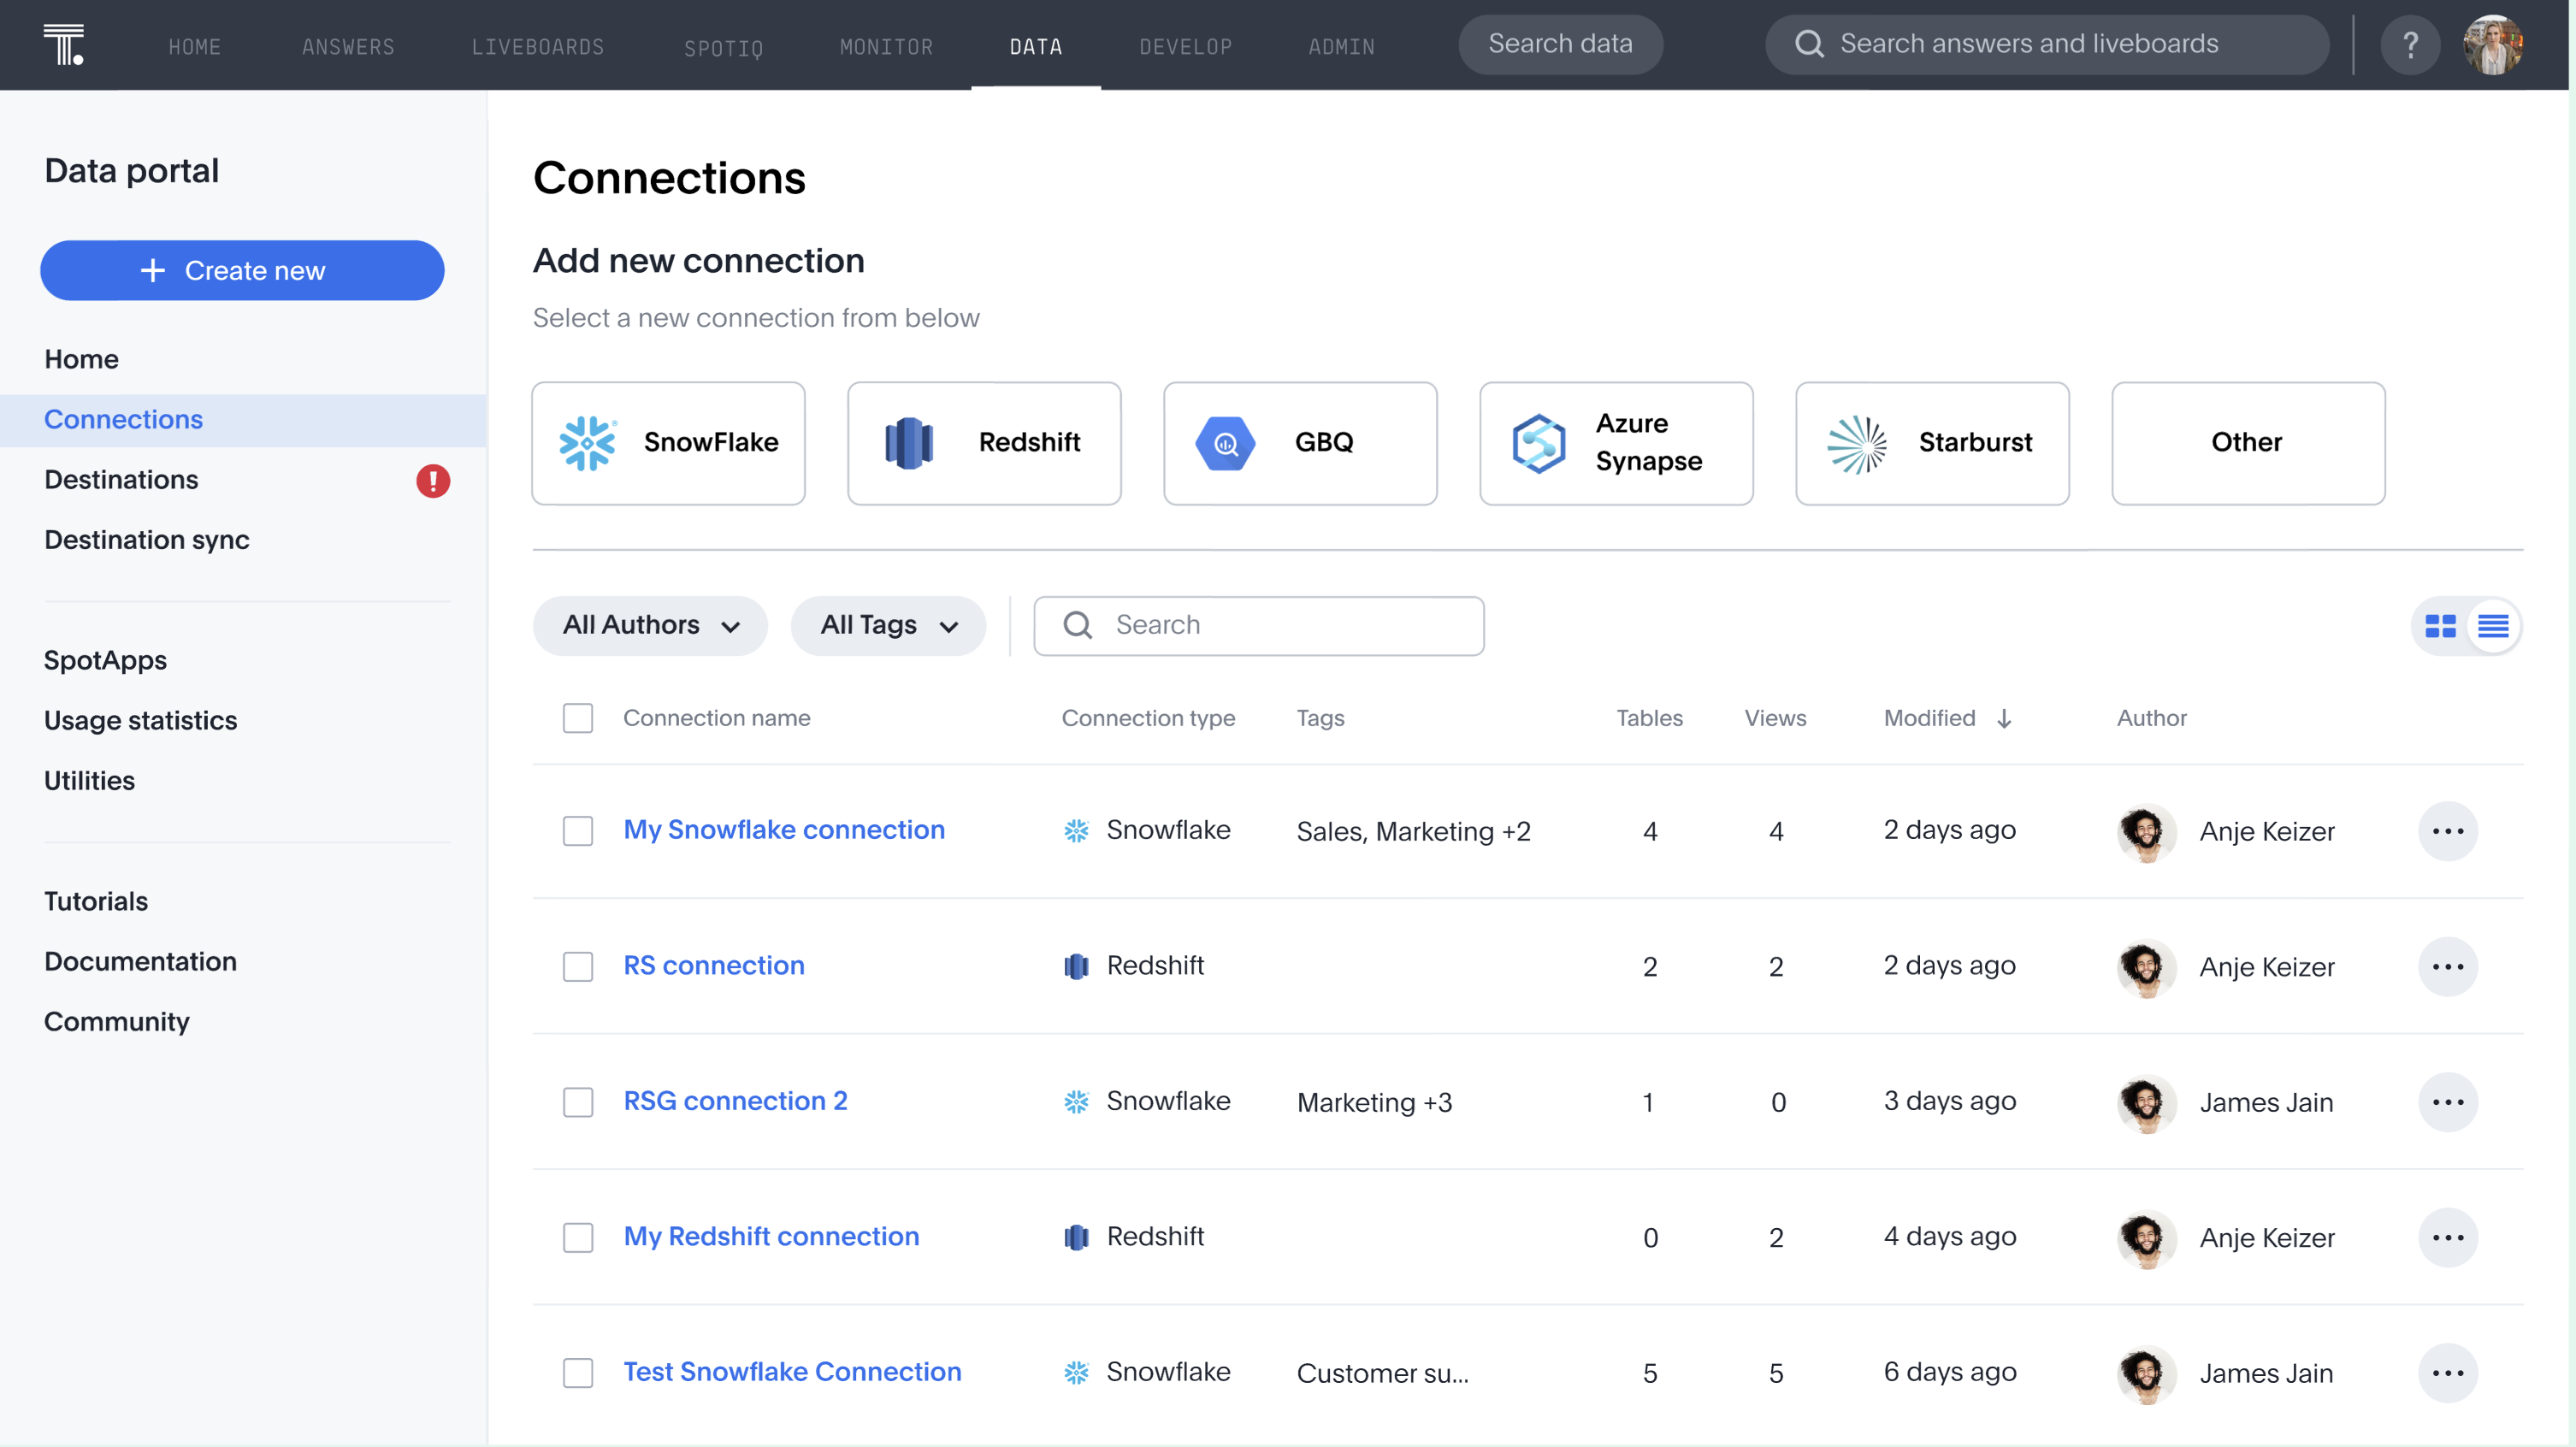Click the search magnifier in connections search

1077,626
